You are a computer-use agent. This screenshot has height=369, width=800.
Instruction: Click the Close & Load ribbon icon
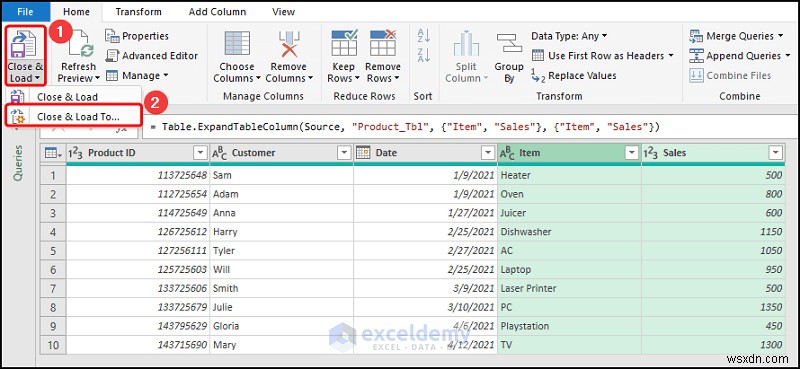(23, 43)
